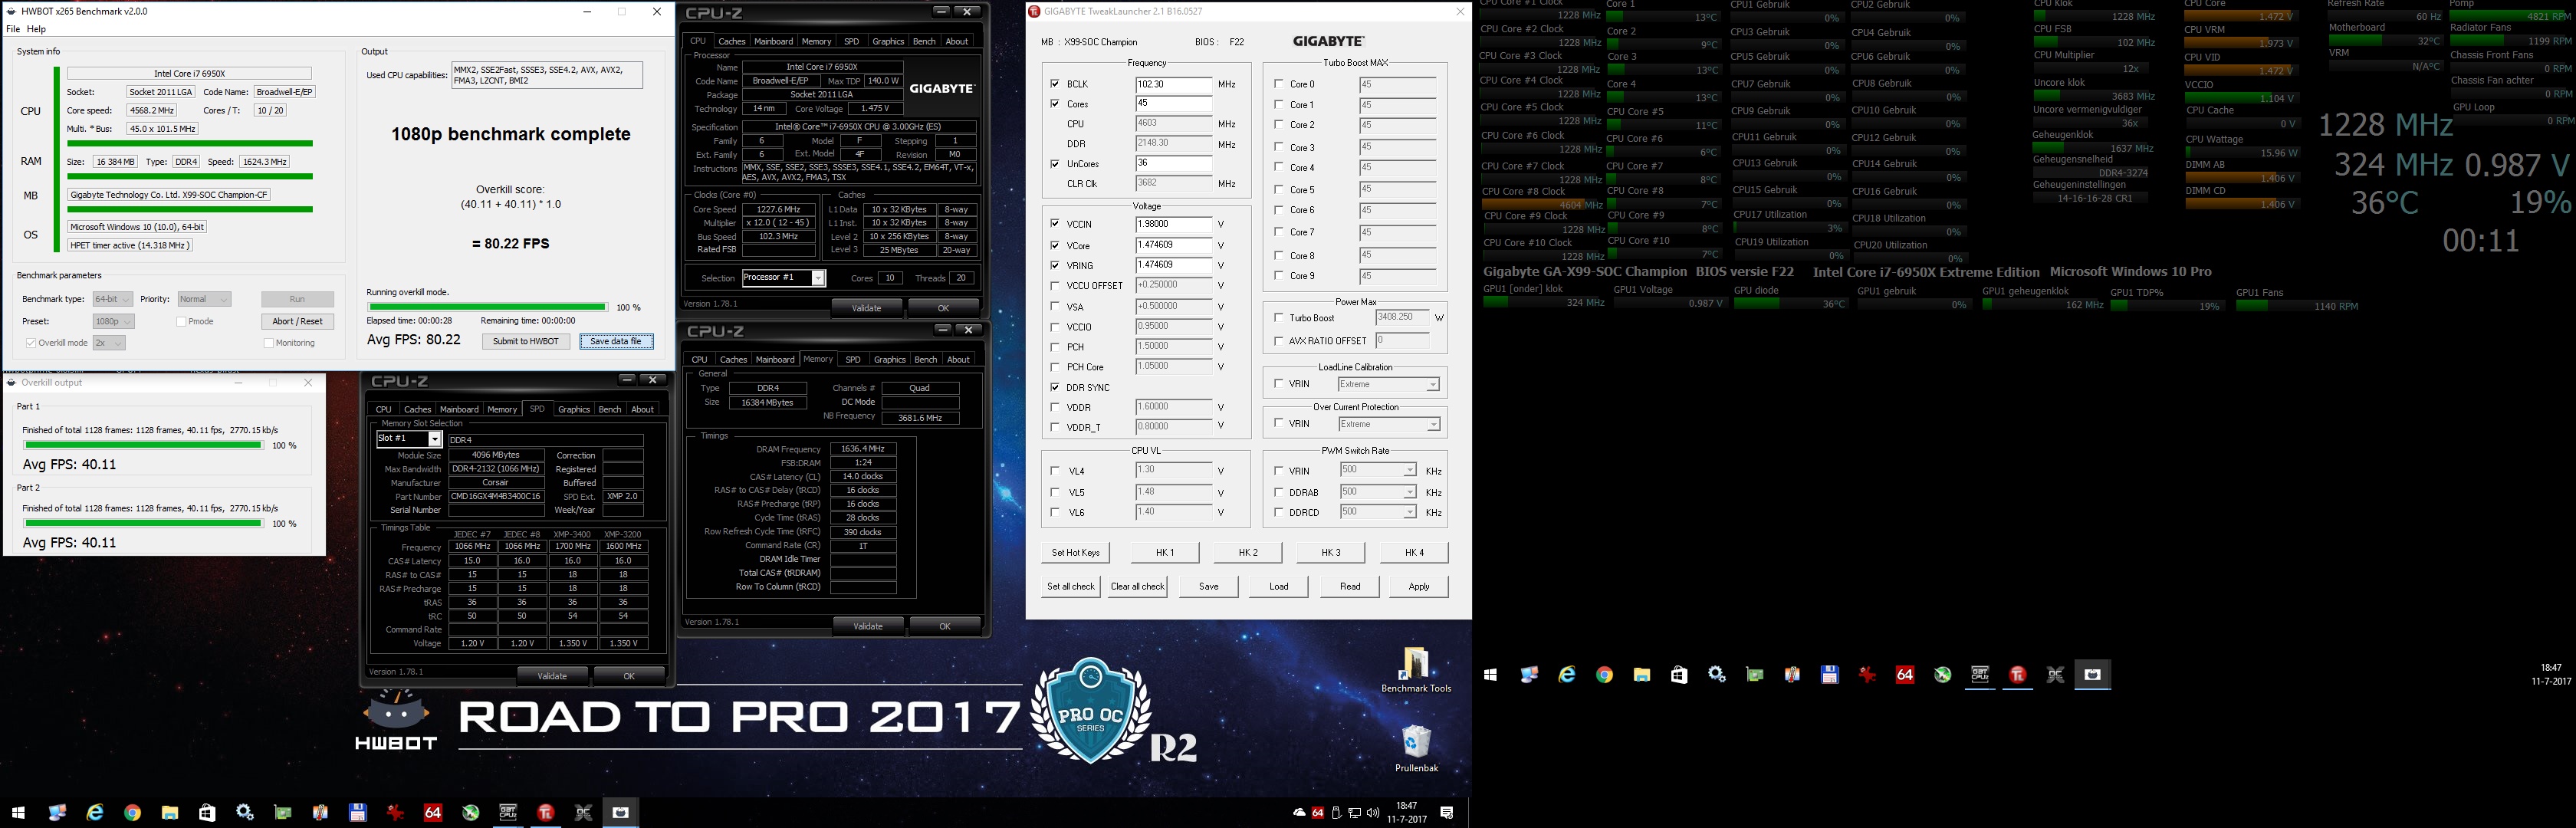
Task: Click Validate in the CPU-Z SPD window
Action: [x=552, y=676]
